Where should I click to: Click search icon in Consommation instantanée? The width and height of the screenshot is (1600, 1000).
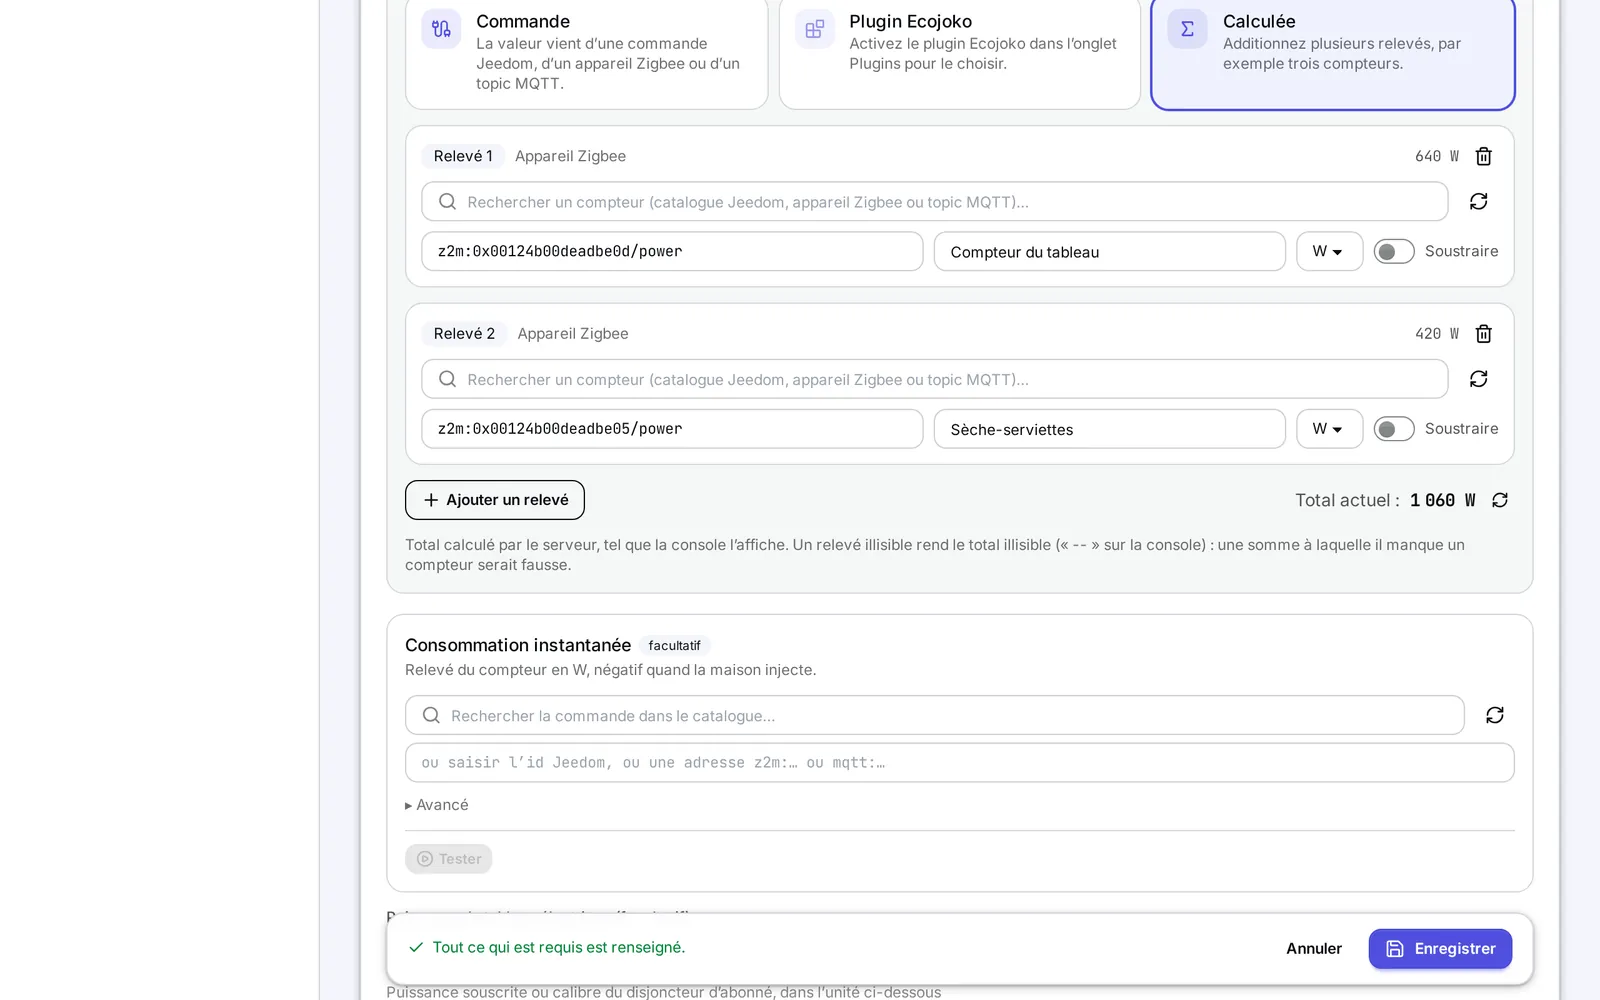(x=431, y=715)
